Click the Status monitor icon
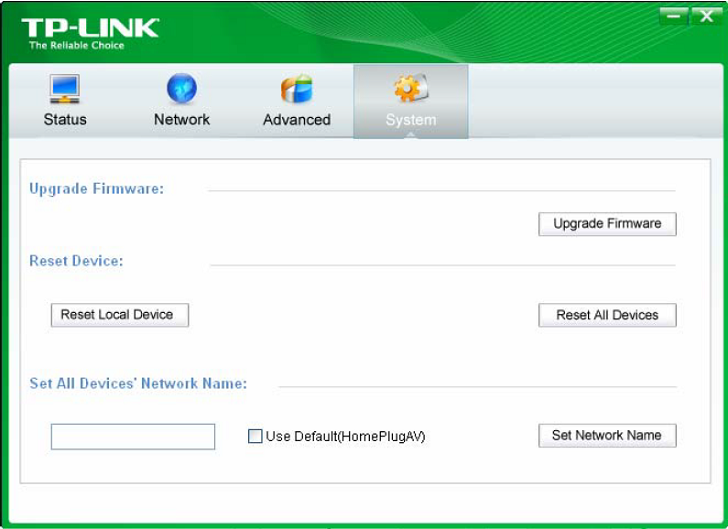Viewport: 728px width, 529px height. (65, 89)
